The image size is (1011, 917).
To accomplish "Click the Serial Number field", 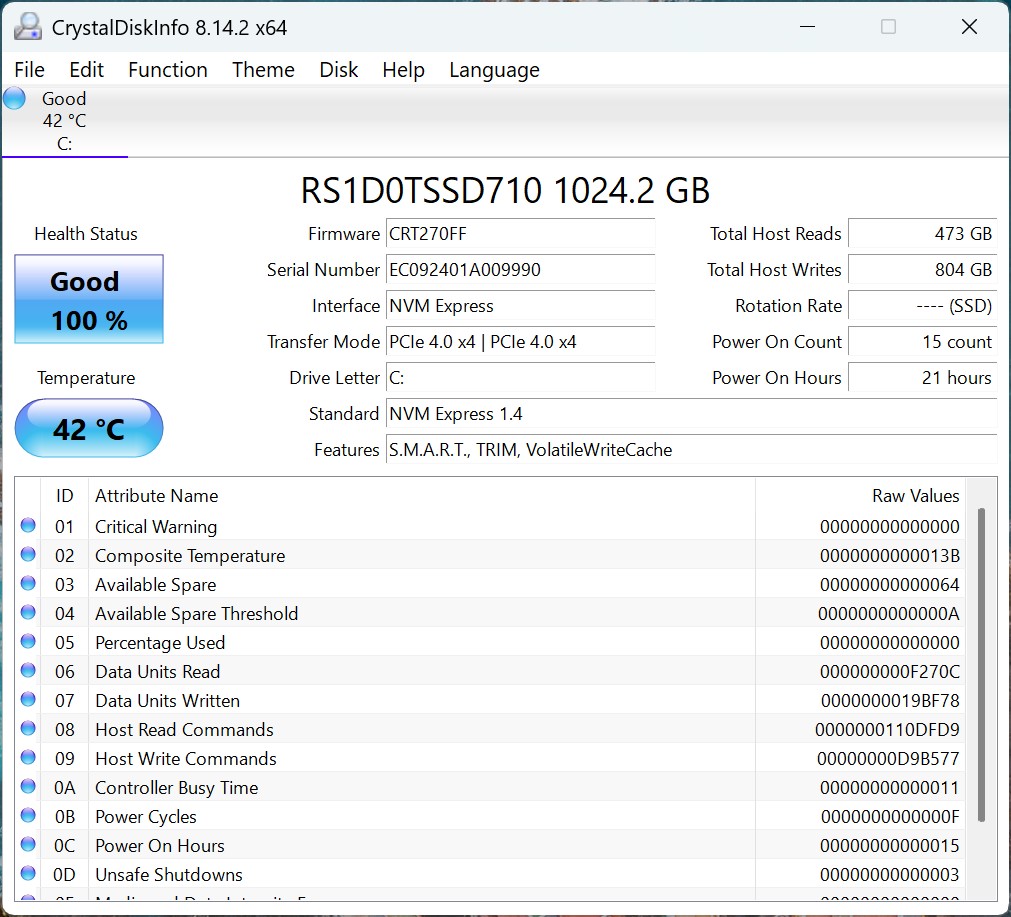I will (x=520, y=270).
